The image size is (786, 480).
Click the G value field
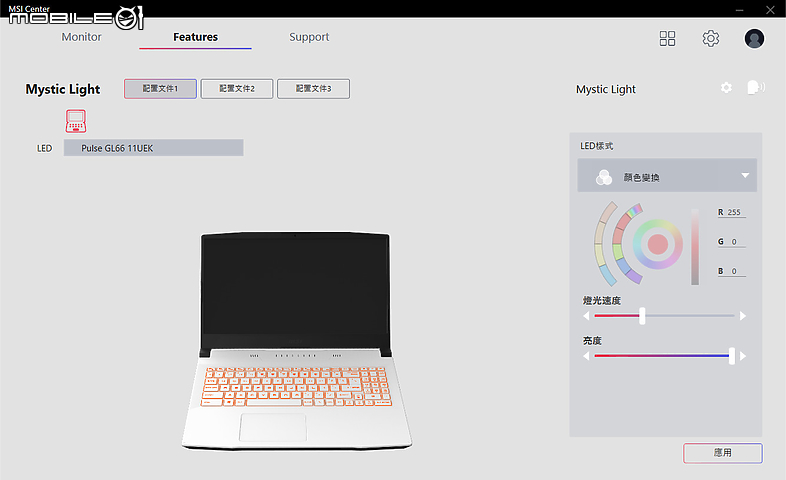(734, 242)
